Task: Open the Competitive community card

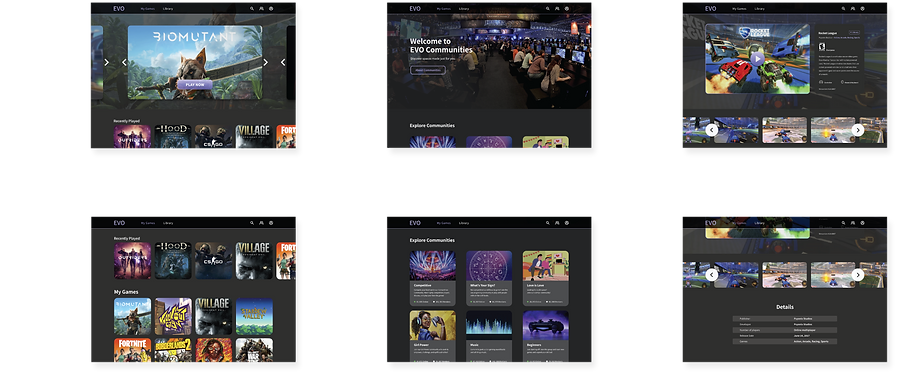Action: click(433, 278)
